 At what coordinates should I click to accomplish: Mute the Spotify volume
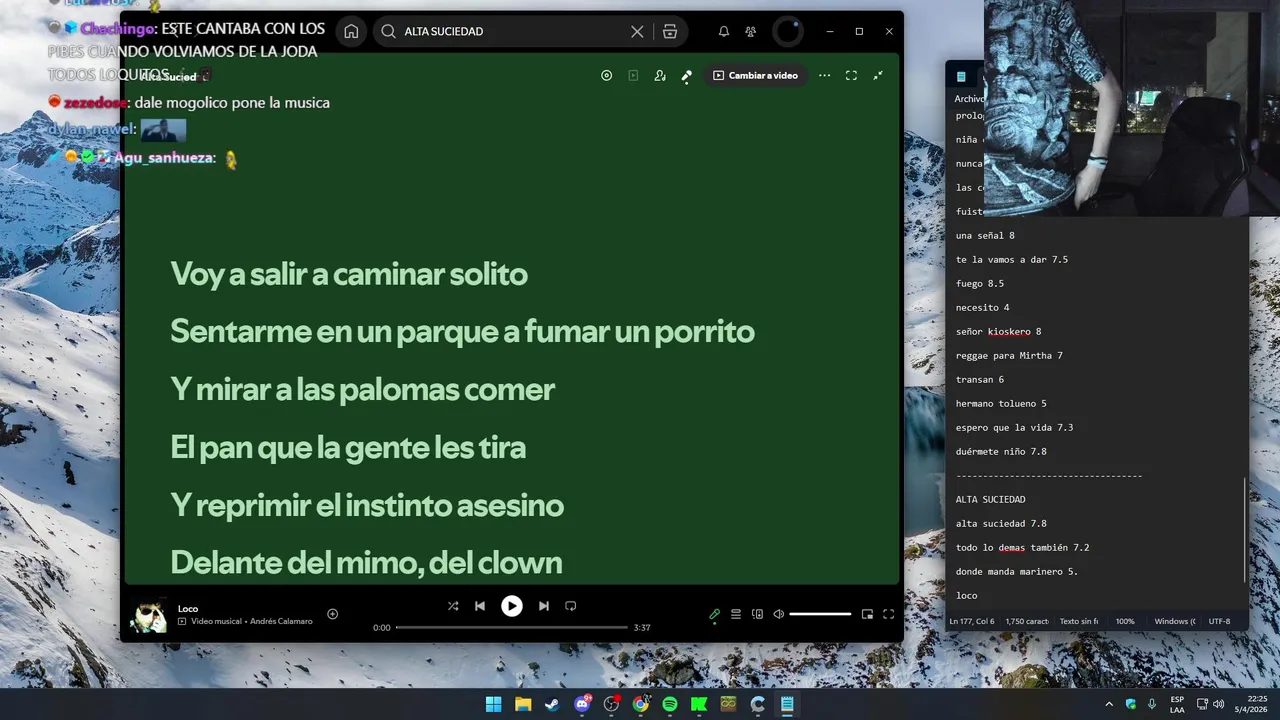(779, 614)
